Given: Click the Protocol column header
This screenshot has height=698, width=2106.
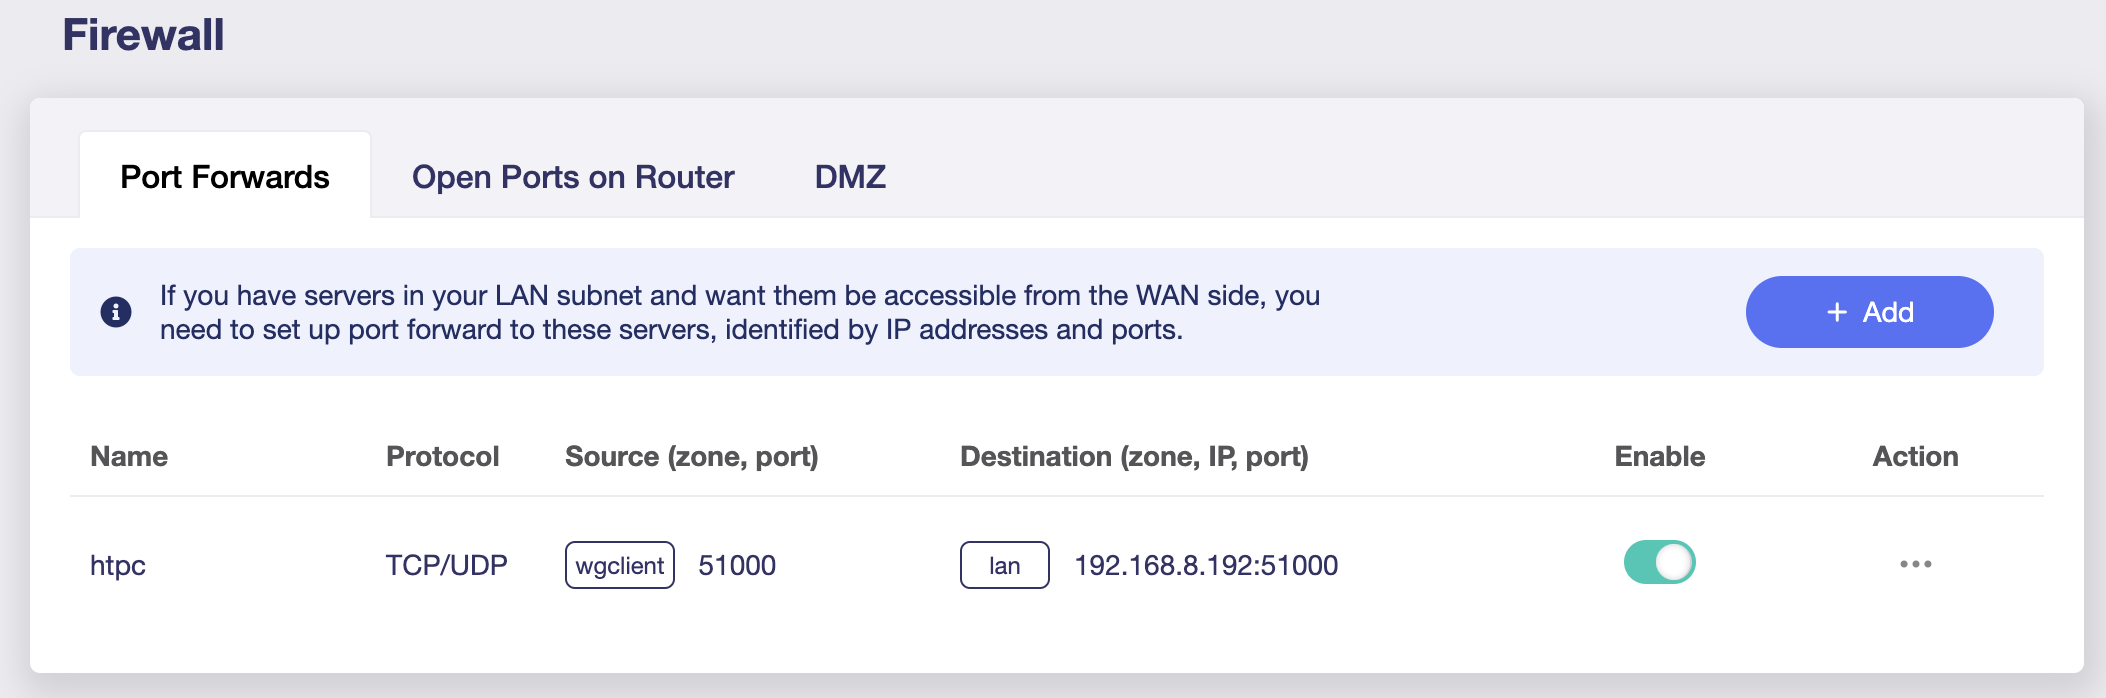Looking at the screenshot, I should coord(442,456).
